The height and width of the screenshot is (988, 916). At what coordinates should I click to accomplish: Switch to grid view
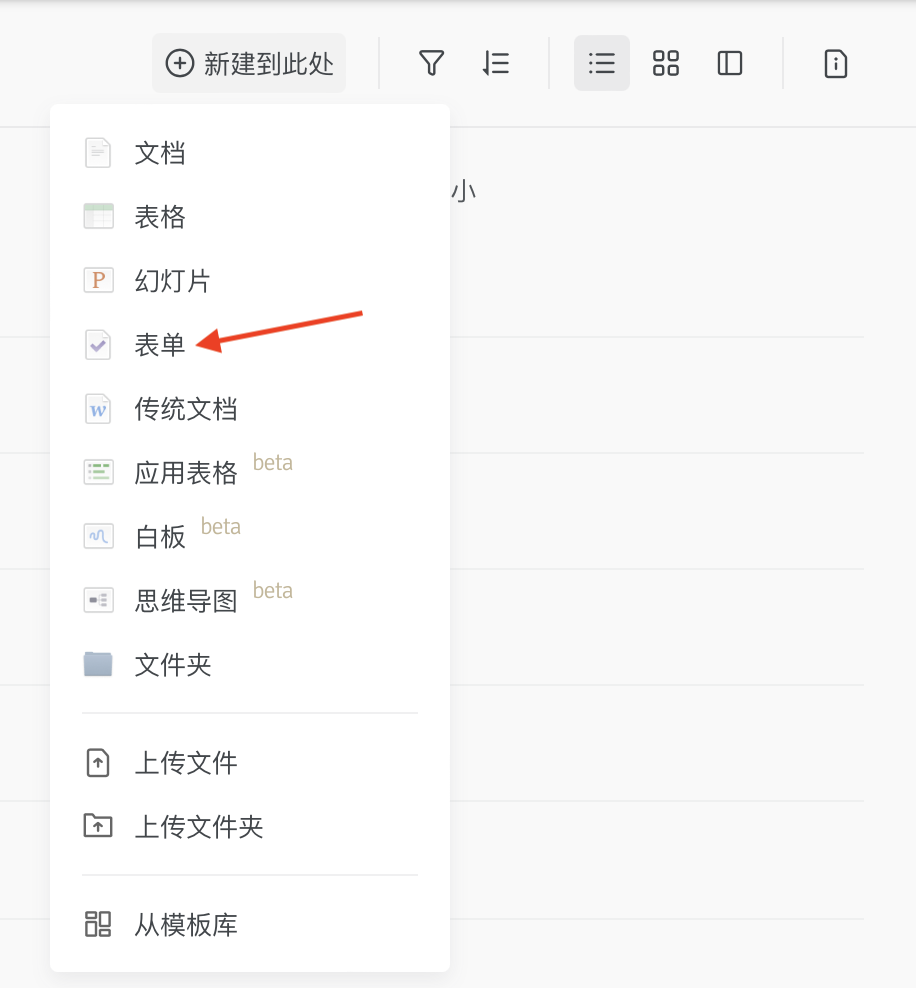[x=666, y=63]
